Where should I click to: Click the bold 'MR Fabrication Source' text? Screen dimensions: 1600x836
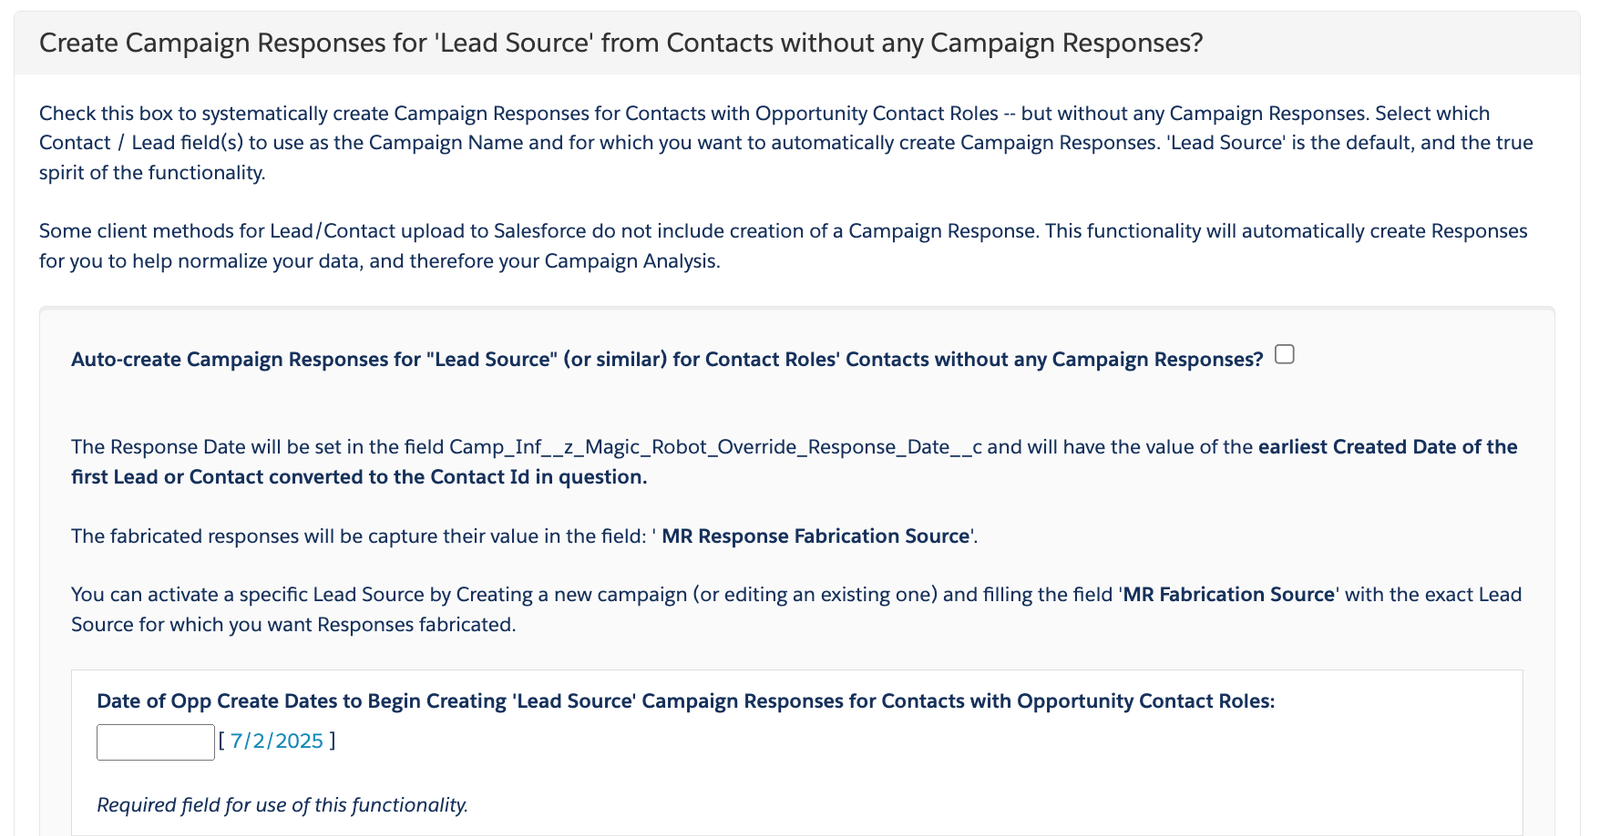click(1229, 594)
